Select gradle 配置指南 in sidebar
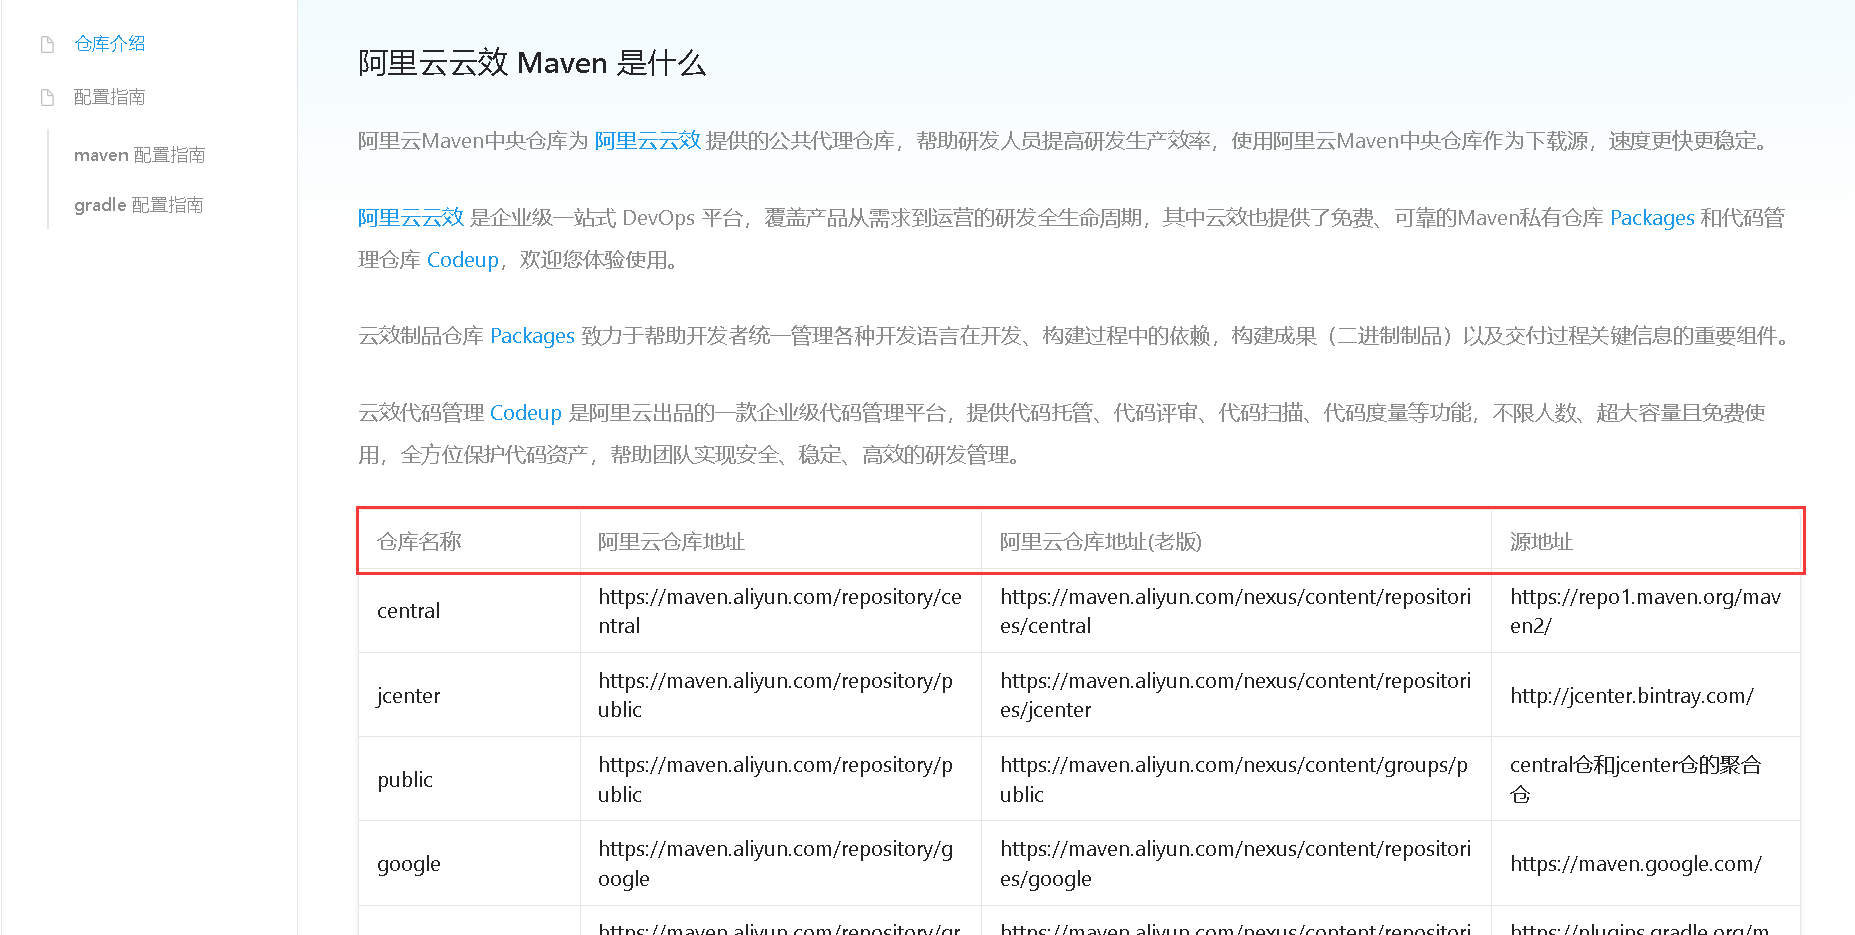1855x935 pixels. (139, 205)
